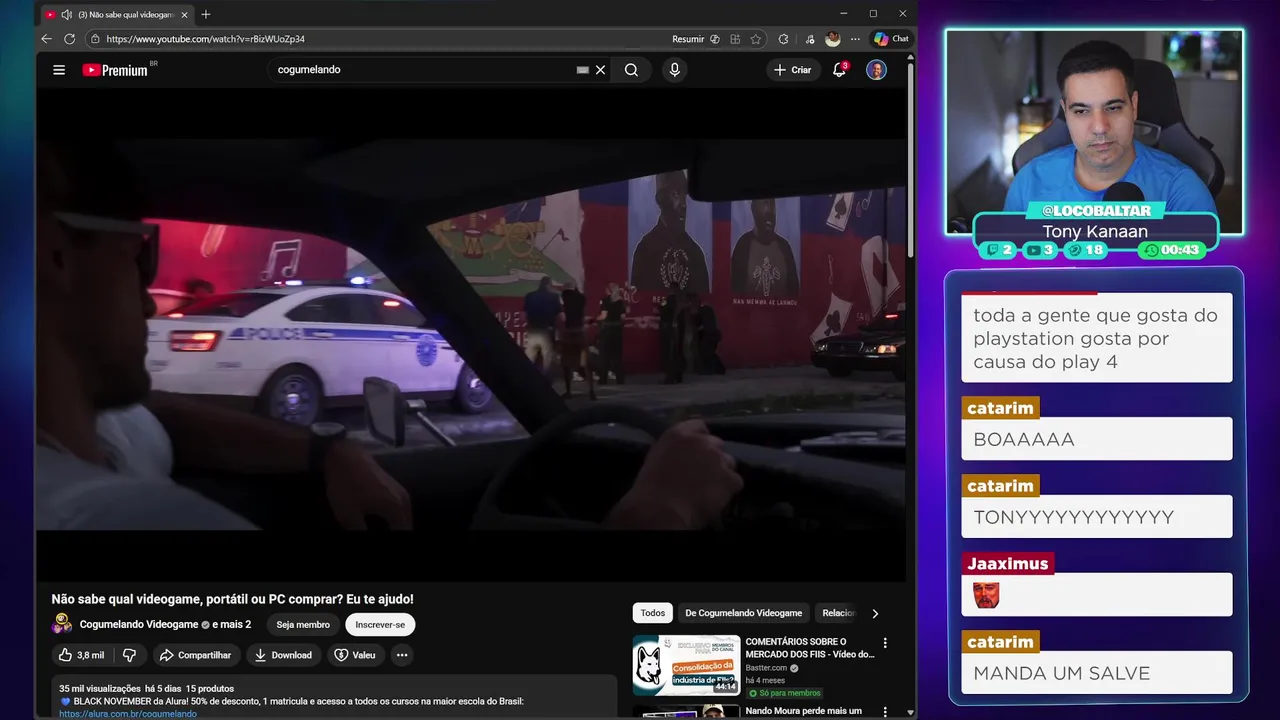Select the YouTube video tab
This screenshot has width=1280, height=720.
(116, 14)
